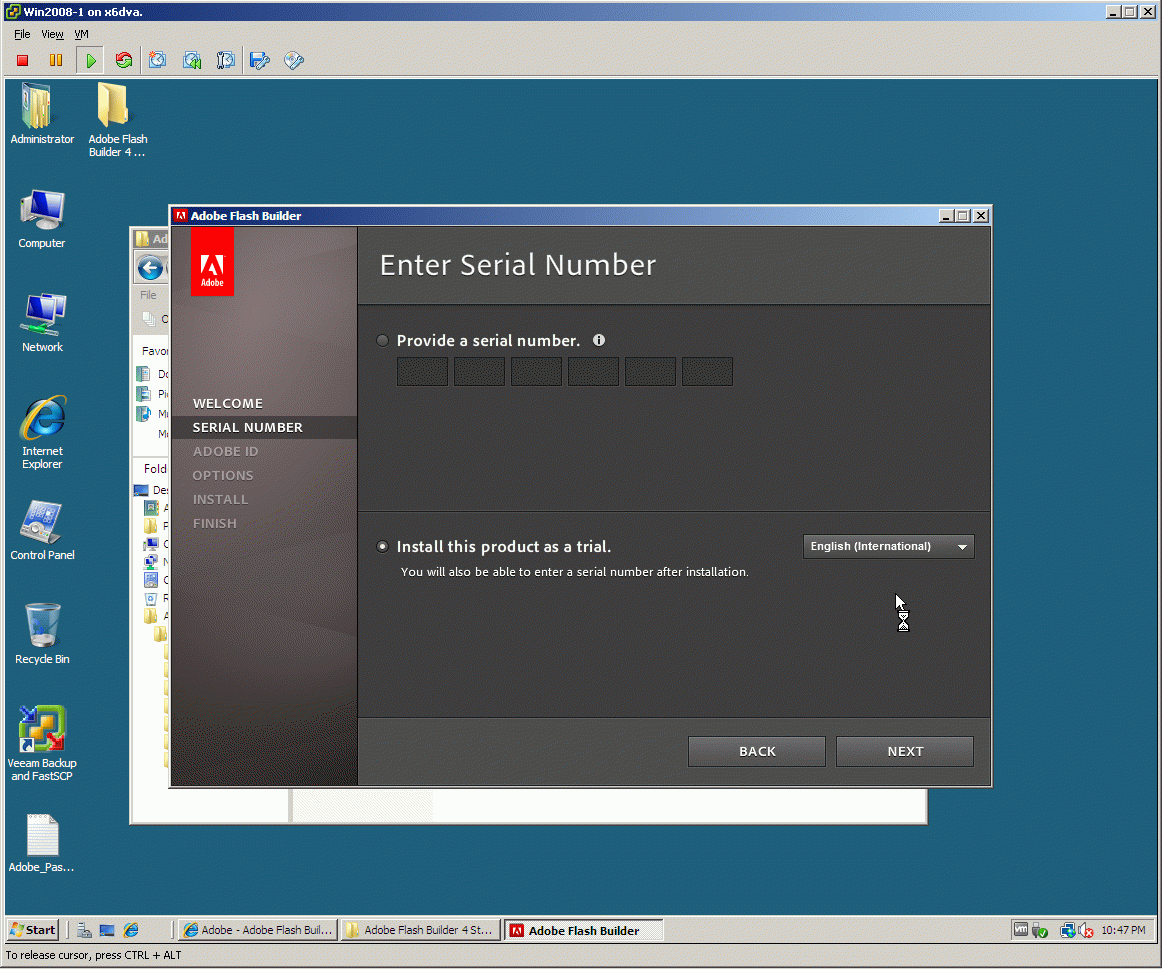Click FINISH step in installer sidebar
This screenshot has width=1162, height=969.
[215, 524]
